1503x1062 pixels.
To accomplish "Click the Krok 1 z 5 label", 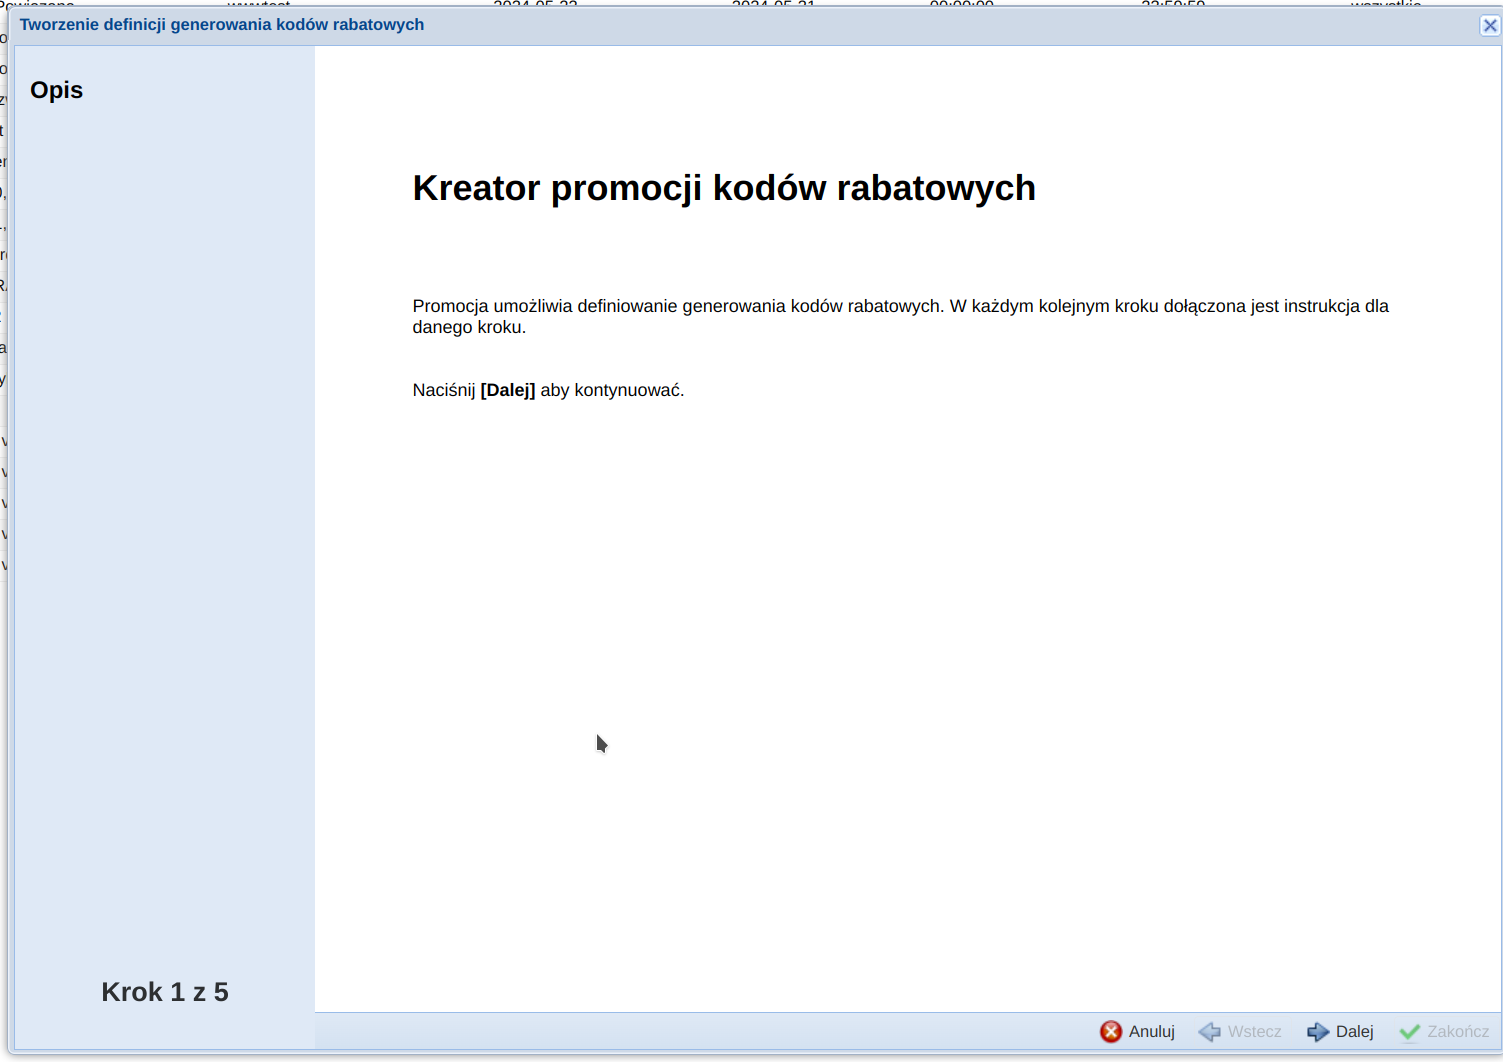I will [x=165, y=992].
